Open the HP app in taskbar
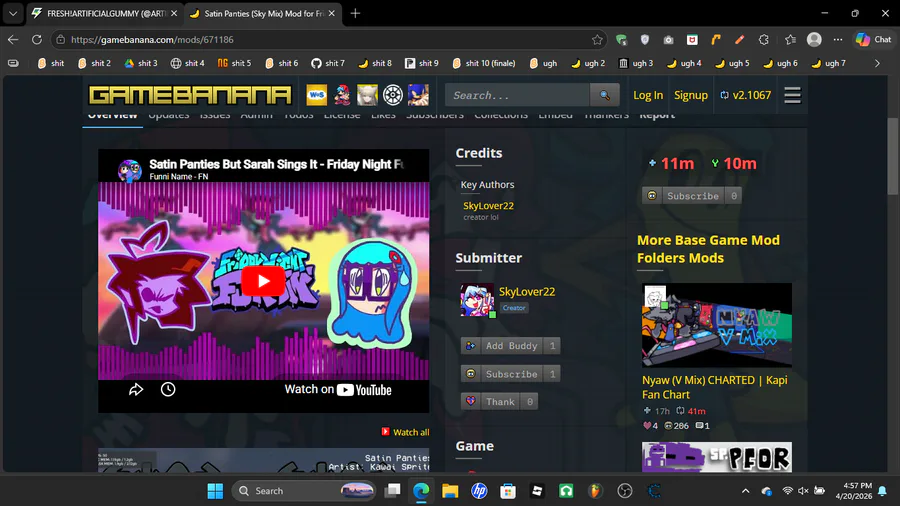This screenshot has height=506, width=900. [479, 491]
